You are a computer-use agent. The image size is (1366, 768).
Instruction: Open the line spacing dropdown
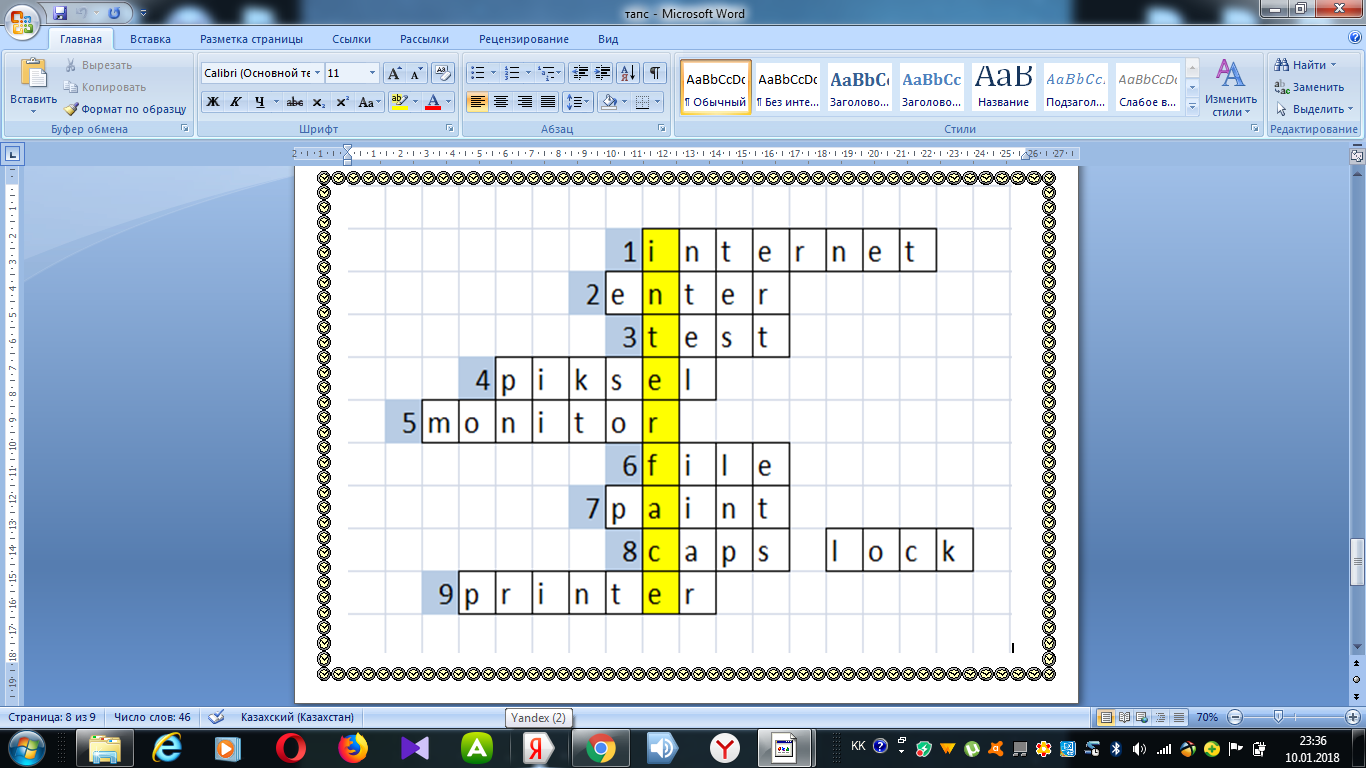578,102
